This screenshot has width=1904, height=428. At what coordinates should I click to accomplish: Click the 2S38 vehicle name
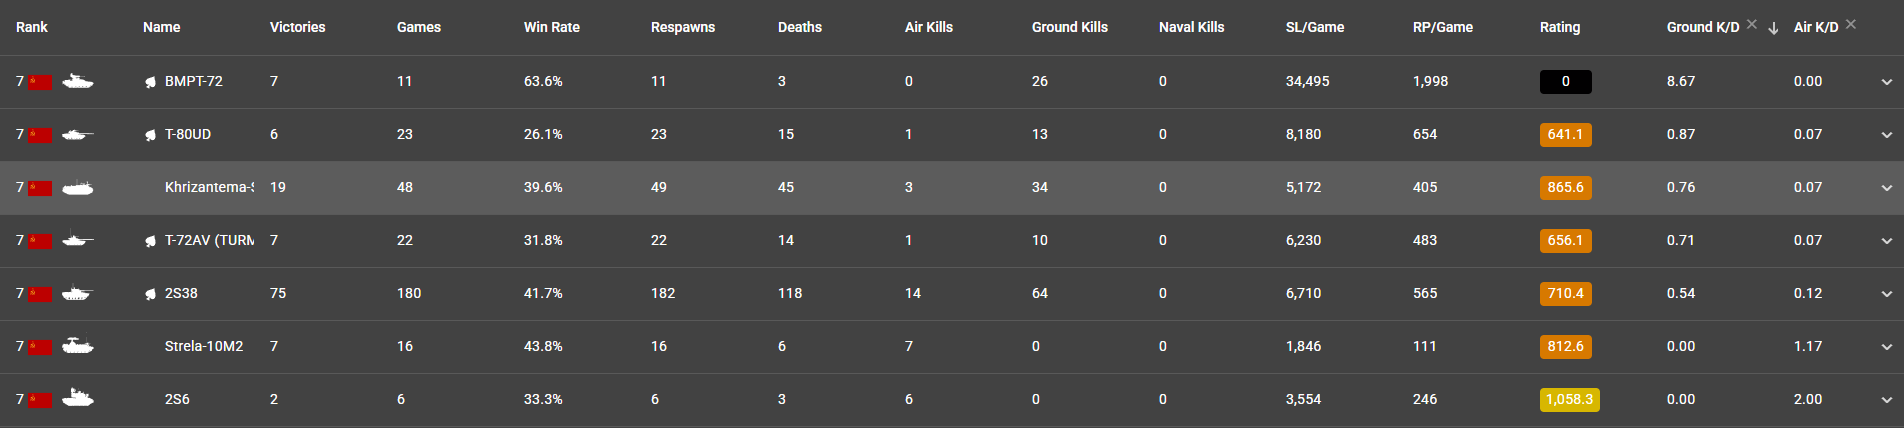point(181,293)
